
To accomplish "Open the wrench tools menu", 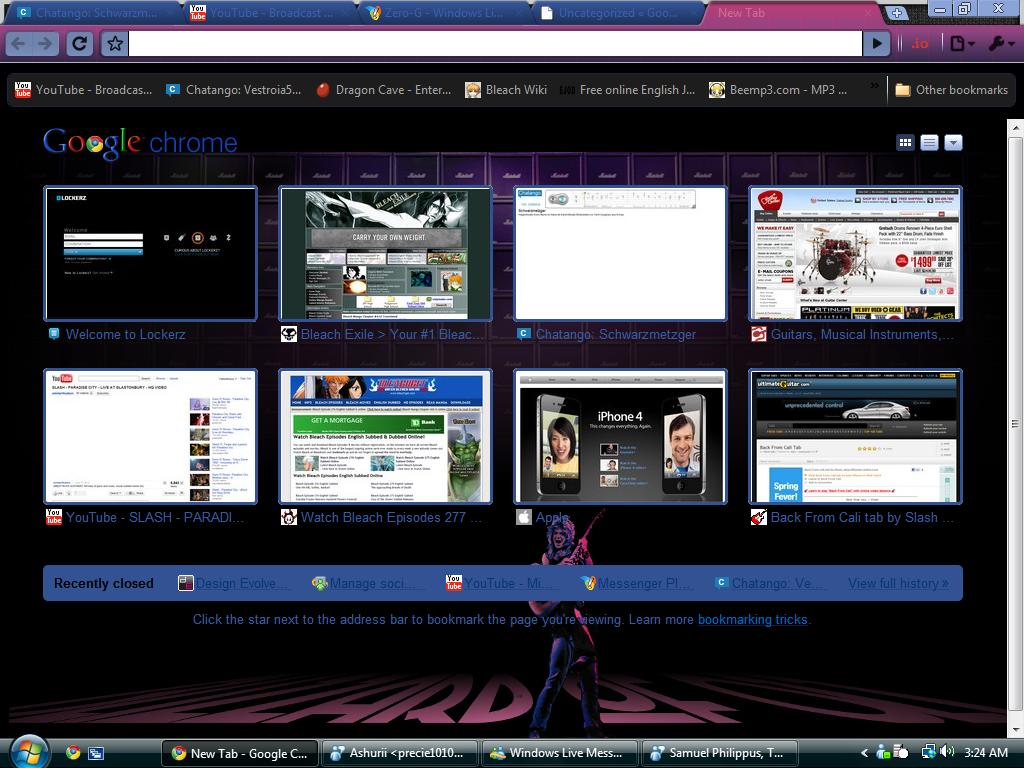I will coord(1000,44).
